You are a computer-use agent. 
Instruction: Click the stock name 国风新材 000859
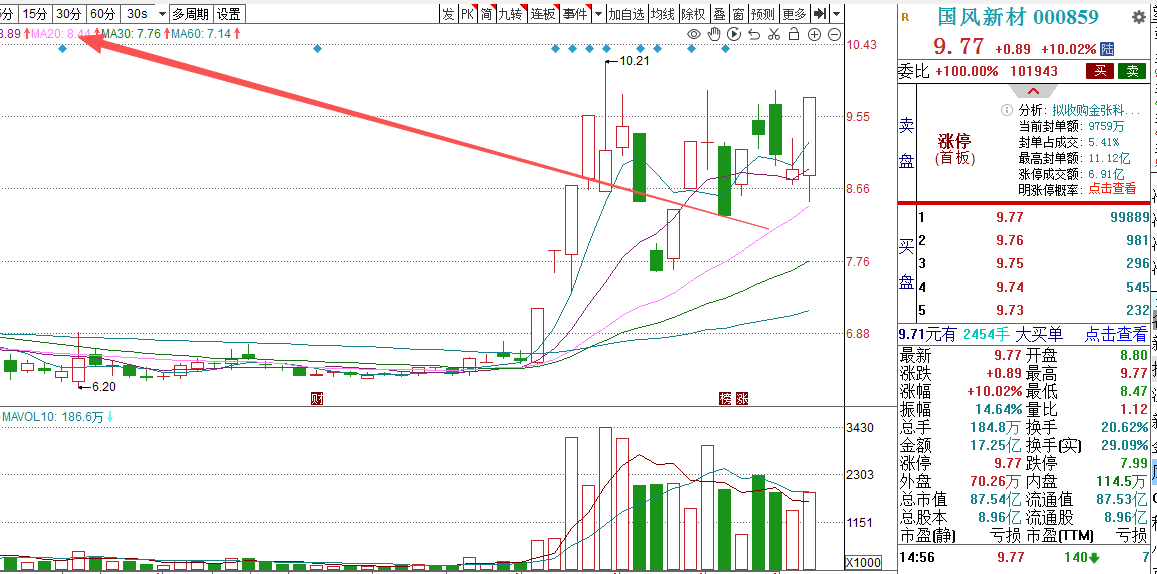1018,17
